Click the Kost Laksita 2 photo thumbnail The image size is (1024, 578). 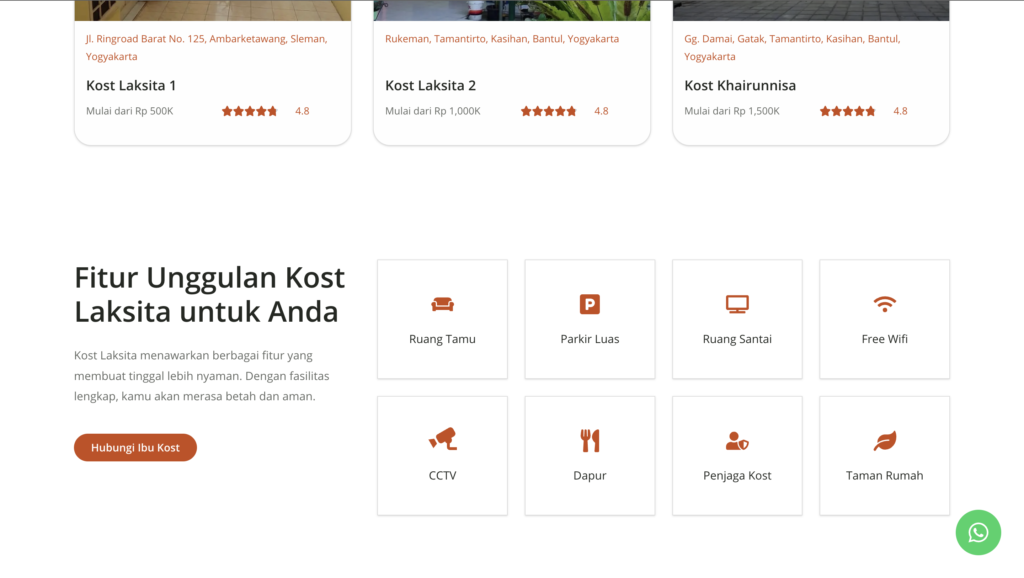pos(511,10)
